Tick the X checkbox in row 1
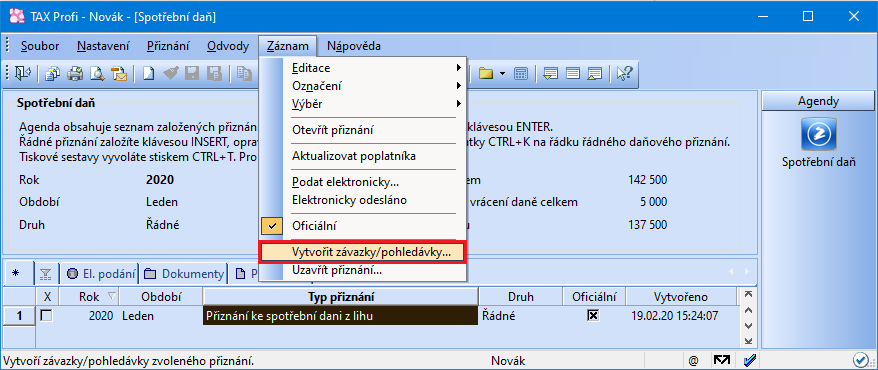Viewport: 878px width, 370px height. [x=47, y=316]
